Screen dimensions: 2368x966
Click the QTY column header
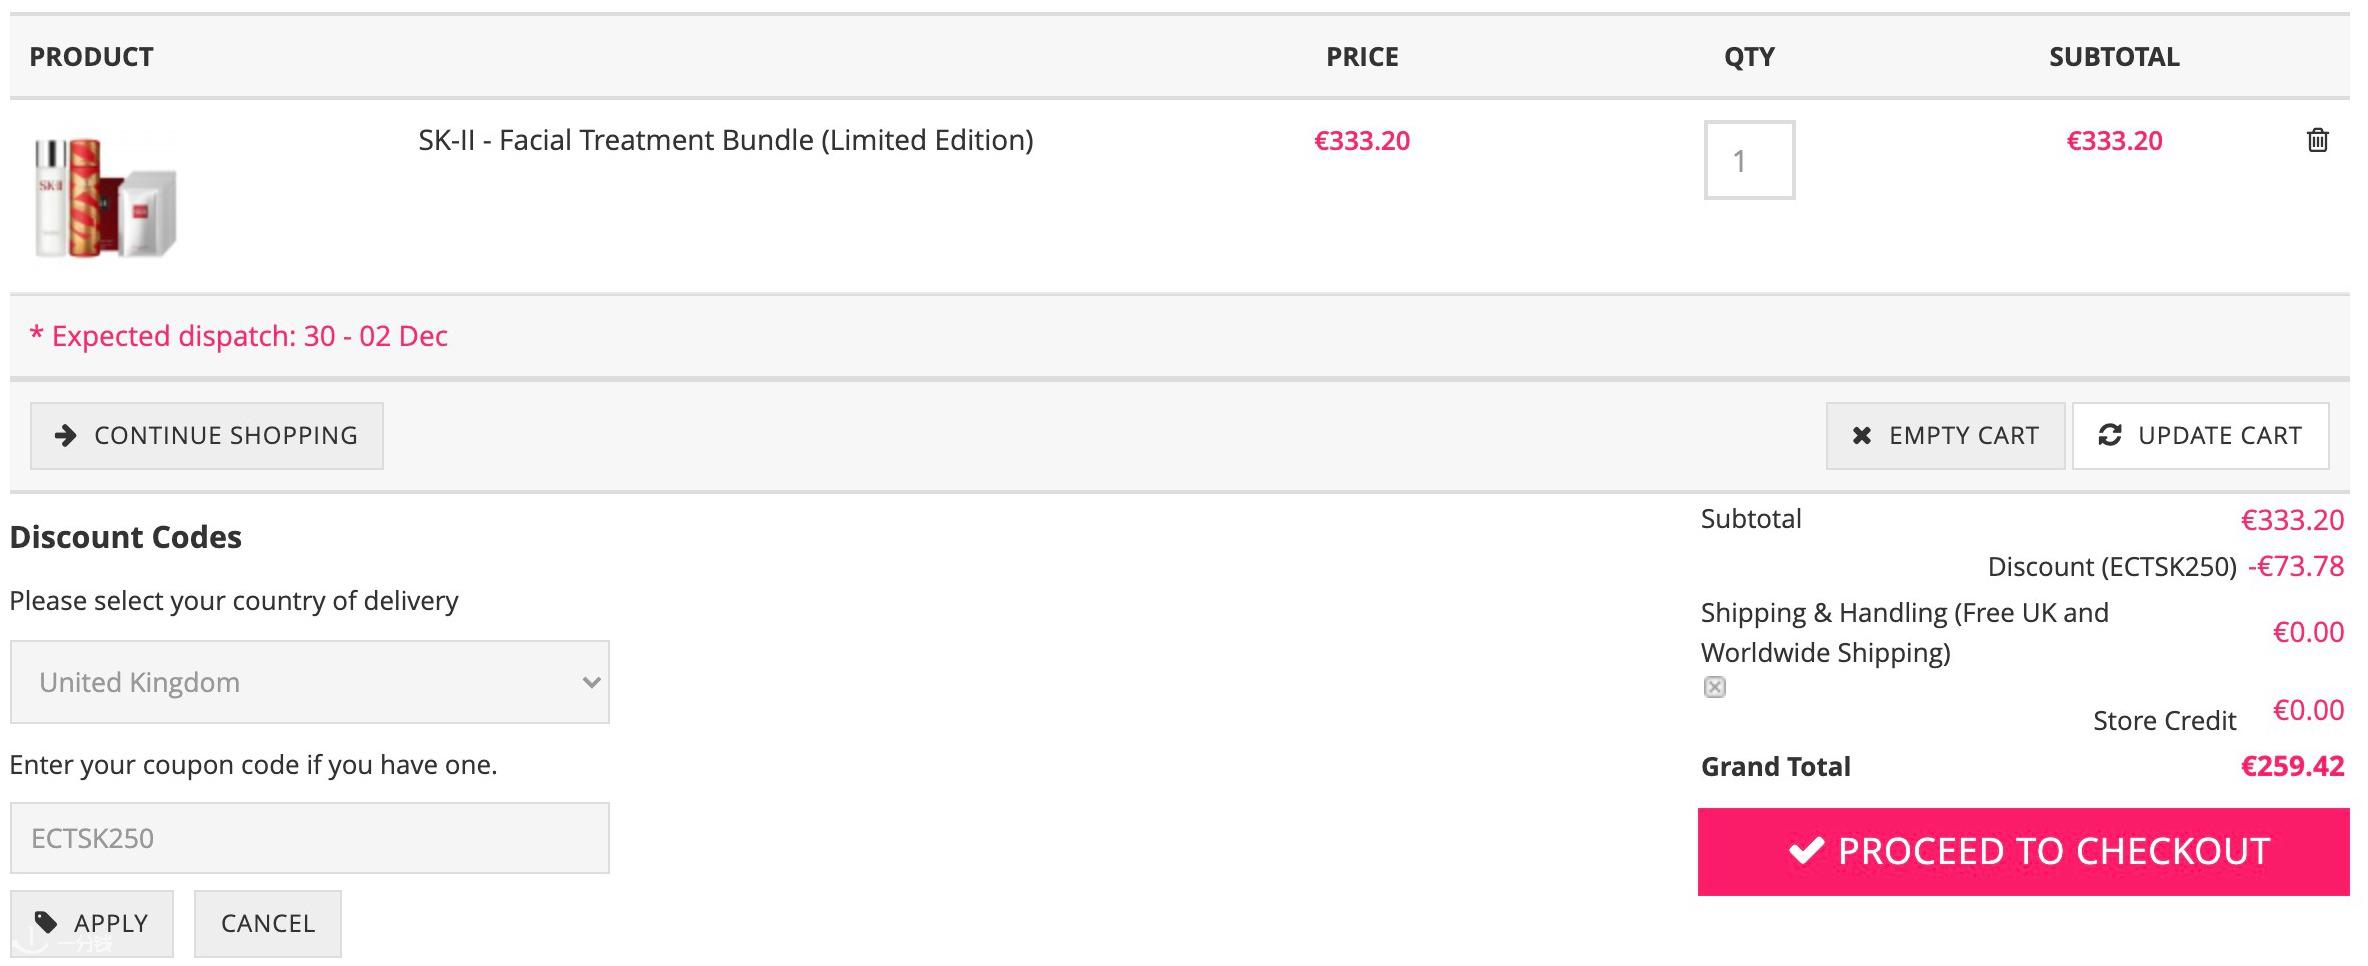pyautogui.click(x=1749, y=57)
